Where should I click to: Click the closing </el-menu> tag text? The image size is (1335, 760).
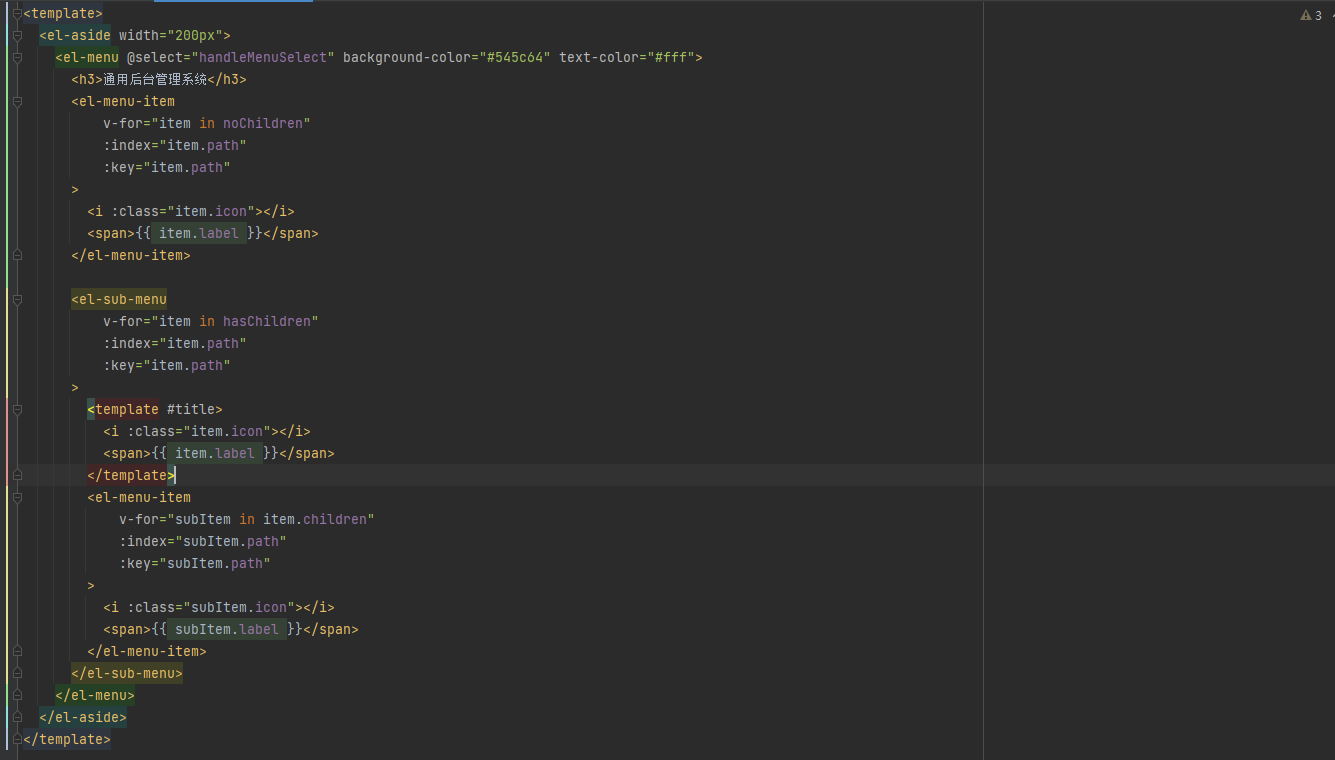pyautogui.click(x=95, y=696)
